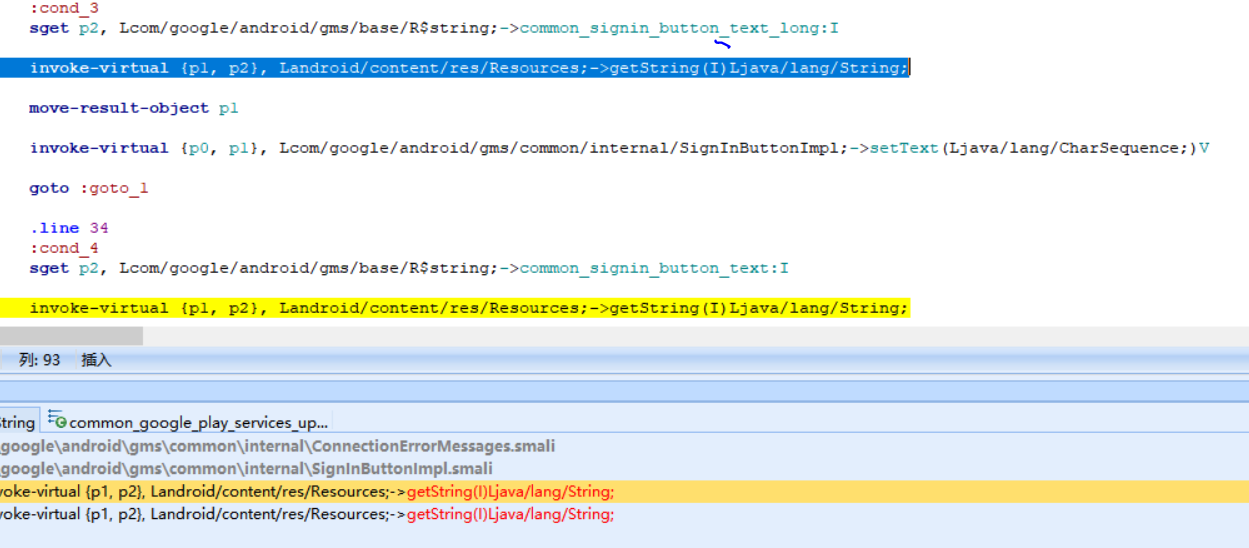The height and width of the screenshot is (548, 1249).
Task: Click the common_signin_button_text_long field reference
Action: 679,28
